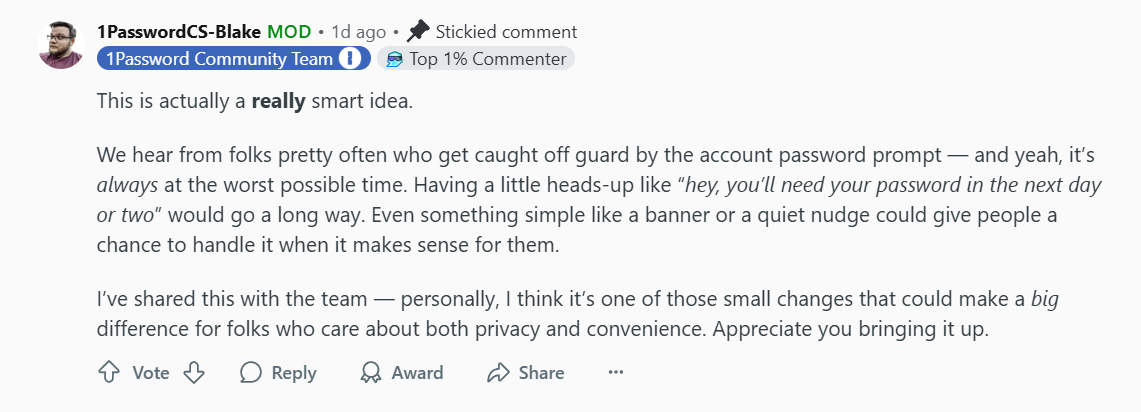Click the 1Password logo in the flair
This screenshot has width=1141, height=412.
pos(350,59)
